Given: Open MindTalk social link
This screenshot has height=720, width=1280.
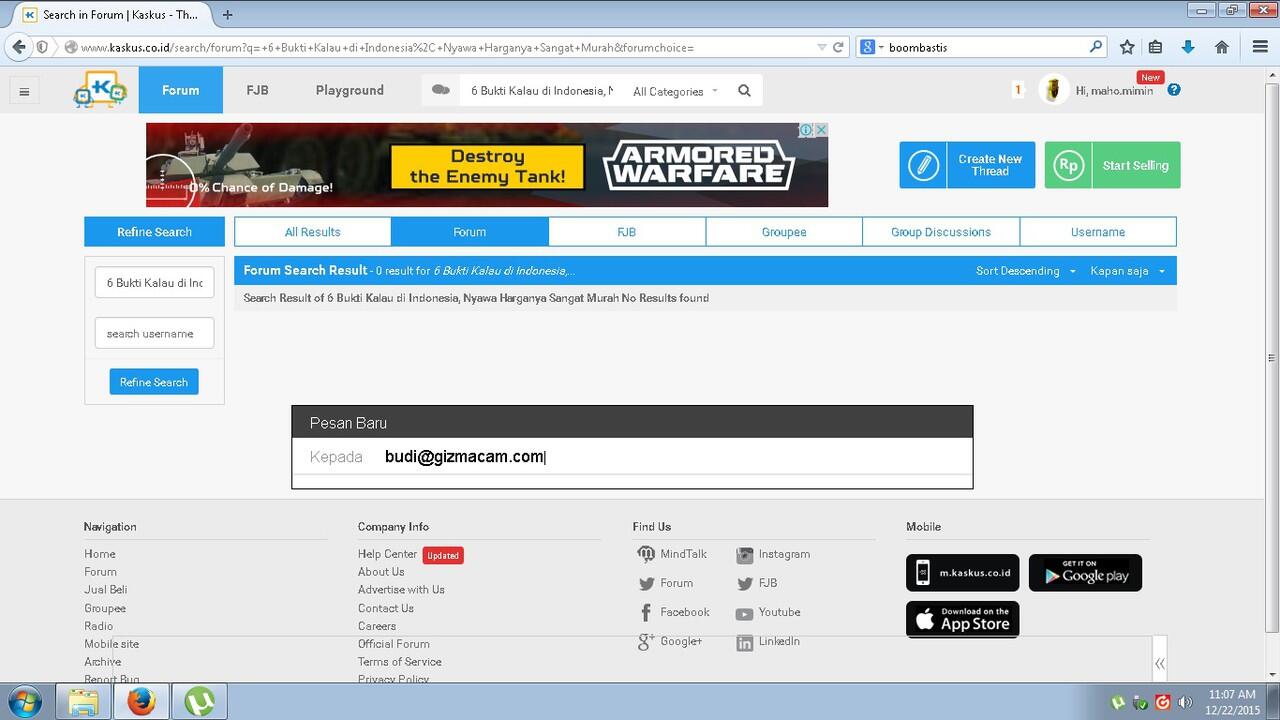Looking at the screenshot, I should (x=672, y=554).
